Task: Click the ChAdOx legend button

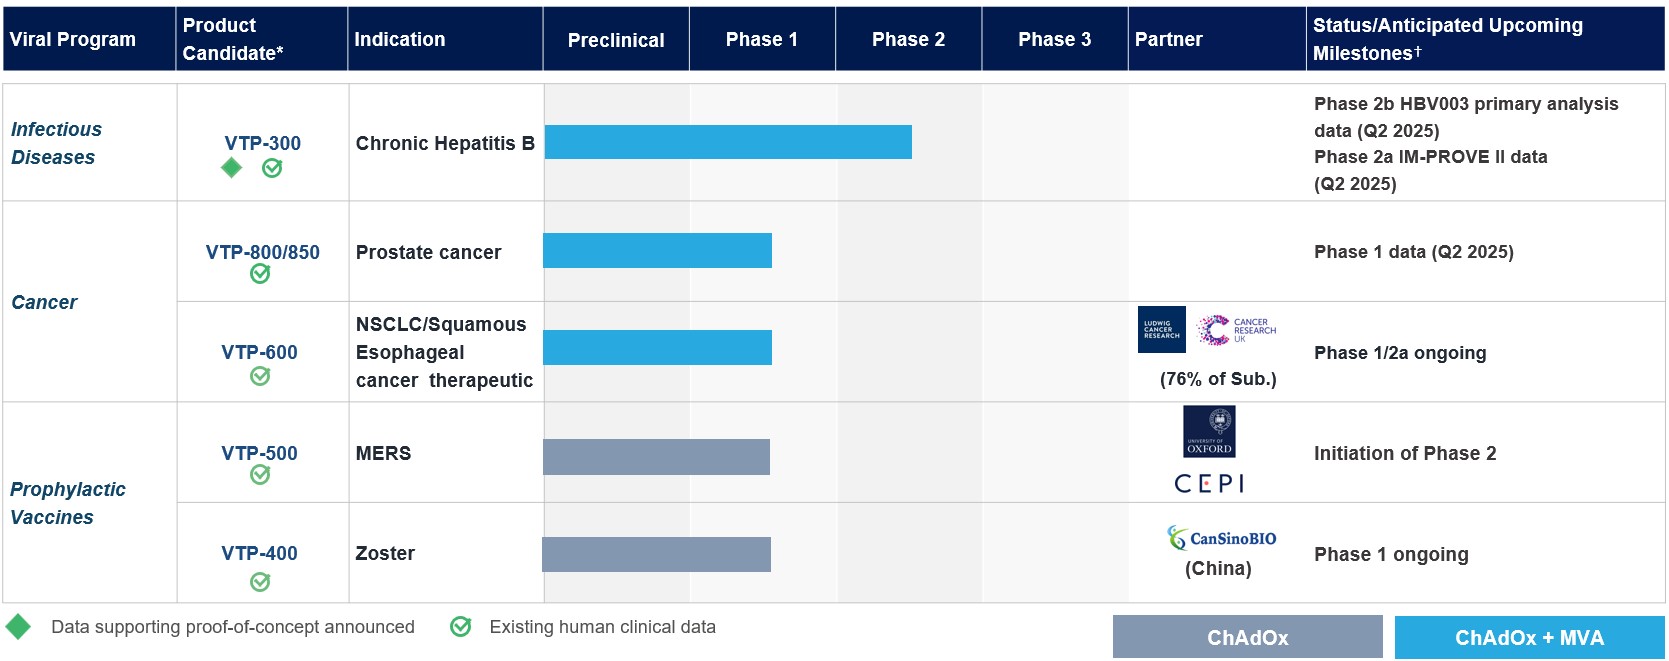Action: (1247, 637)
